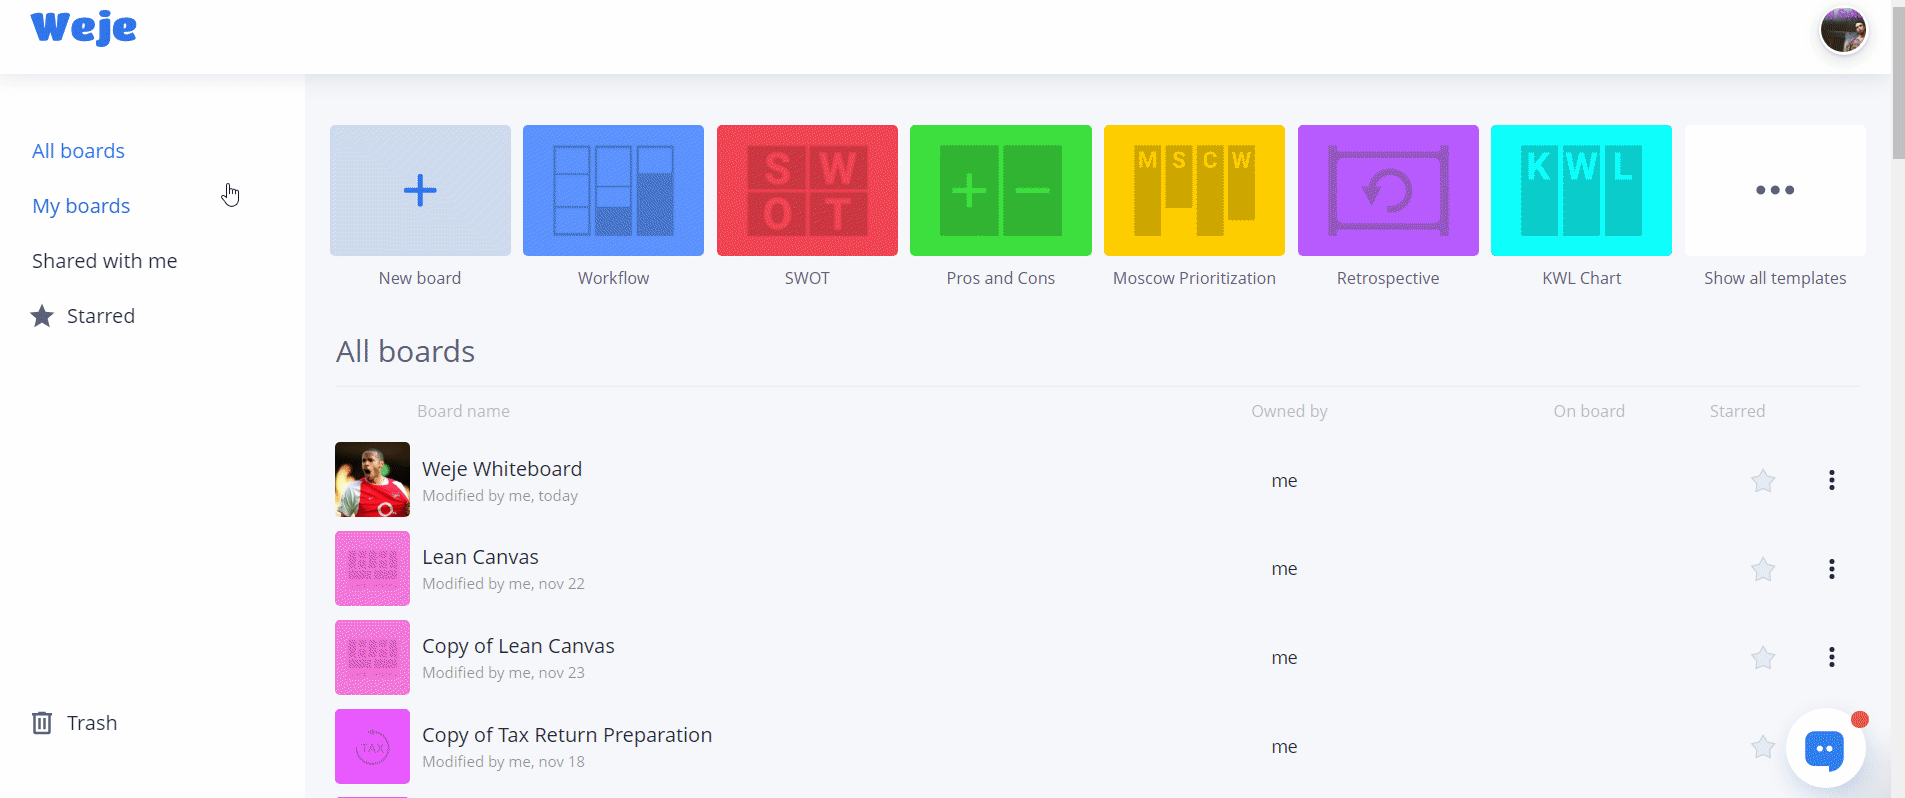The image size is (1905, 798).
Task: Open options menu for Copy of Lean Canvas
Action: [x=1832, y=657]
